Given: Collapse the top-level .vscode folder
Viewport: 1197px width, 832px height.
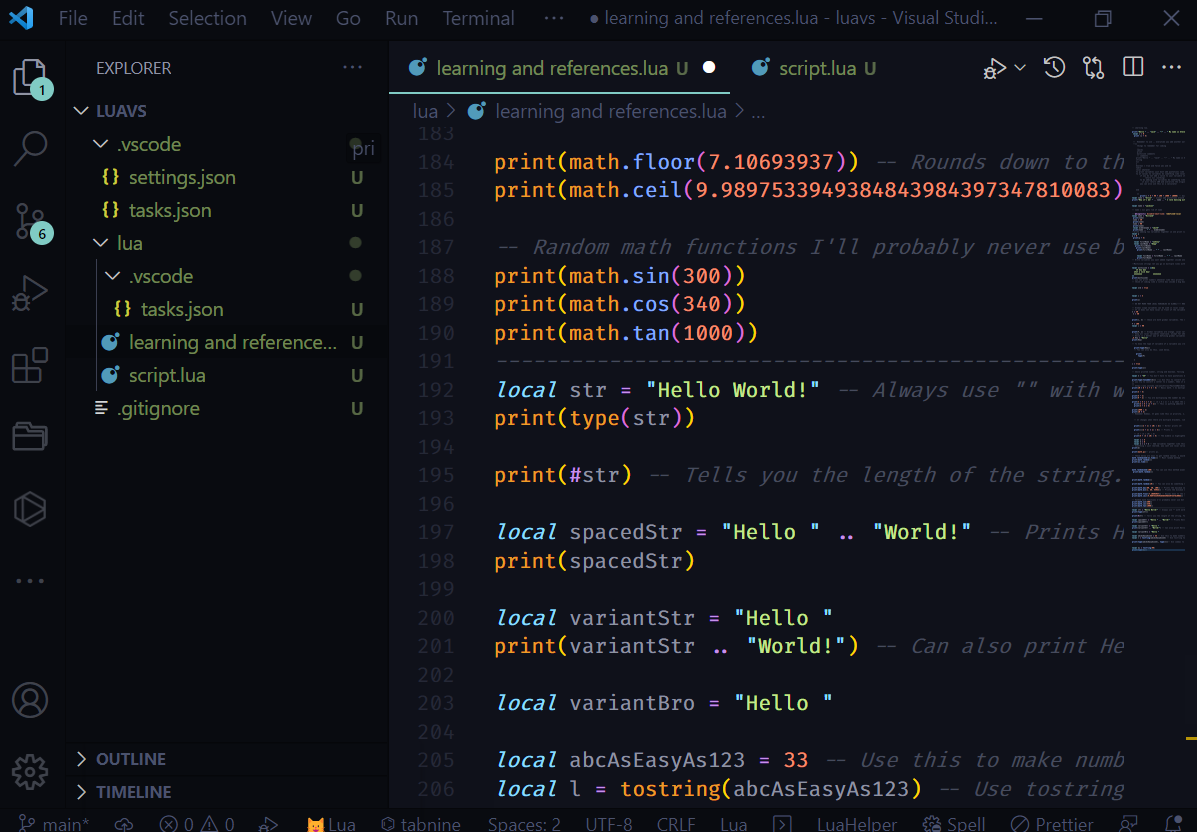Looking at the screenshot, I should (100, 144).
